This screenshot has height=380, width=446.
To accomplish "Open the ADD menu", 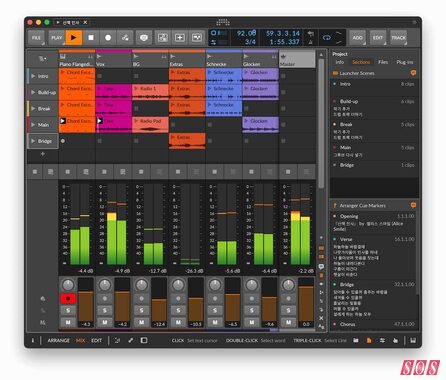I will click(357, 38).
